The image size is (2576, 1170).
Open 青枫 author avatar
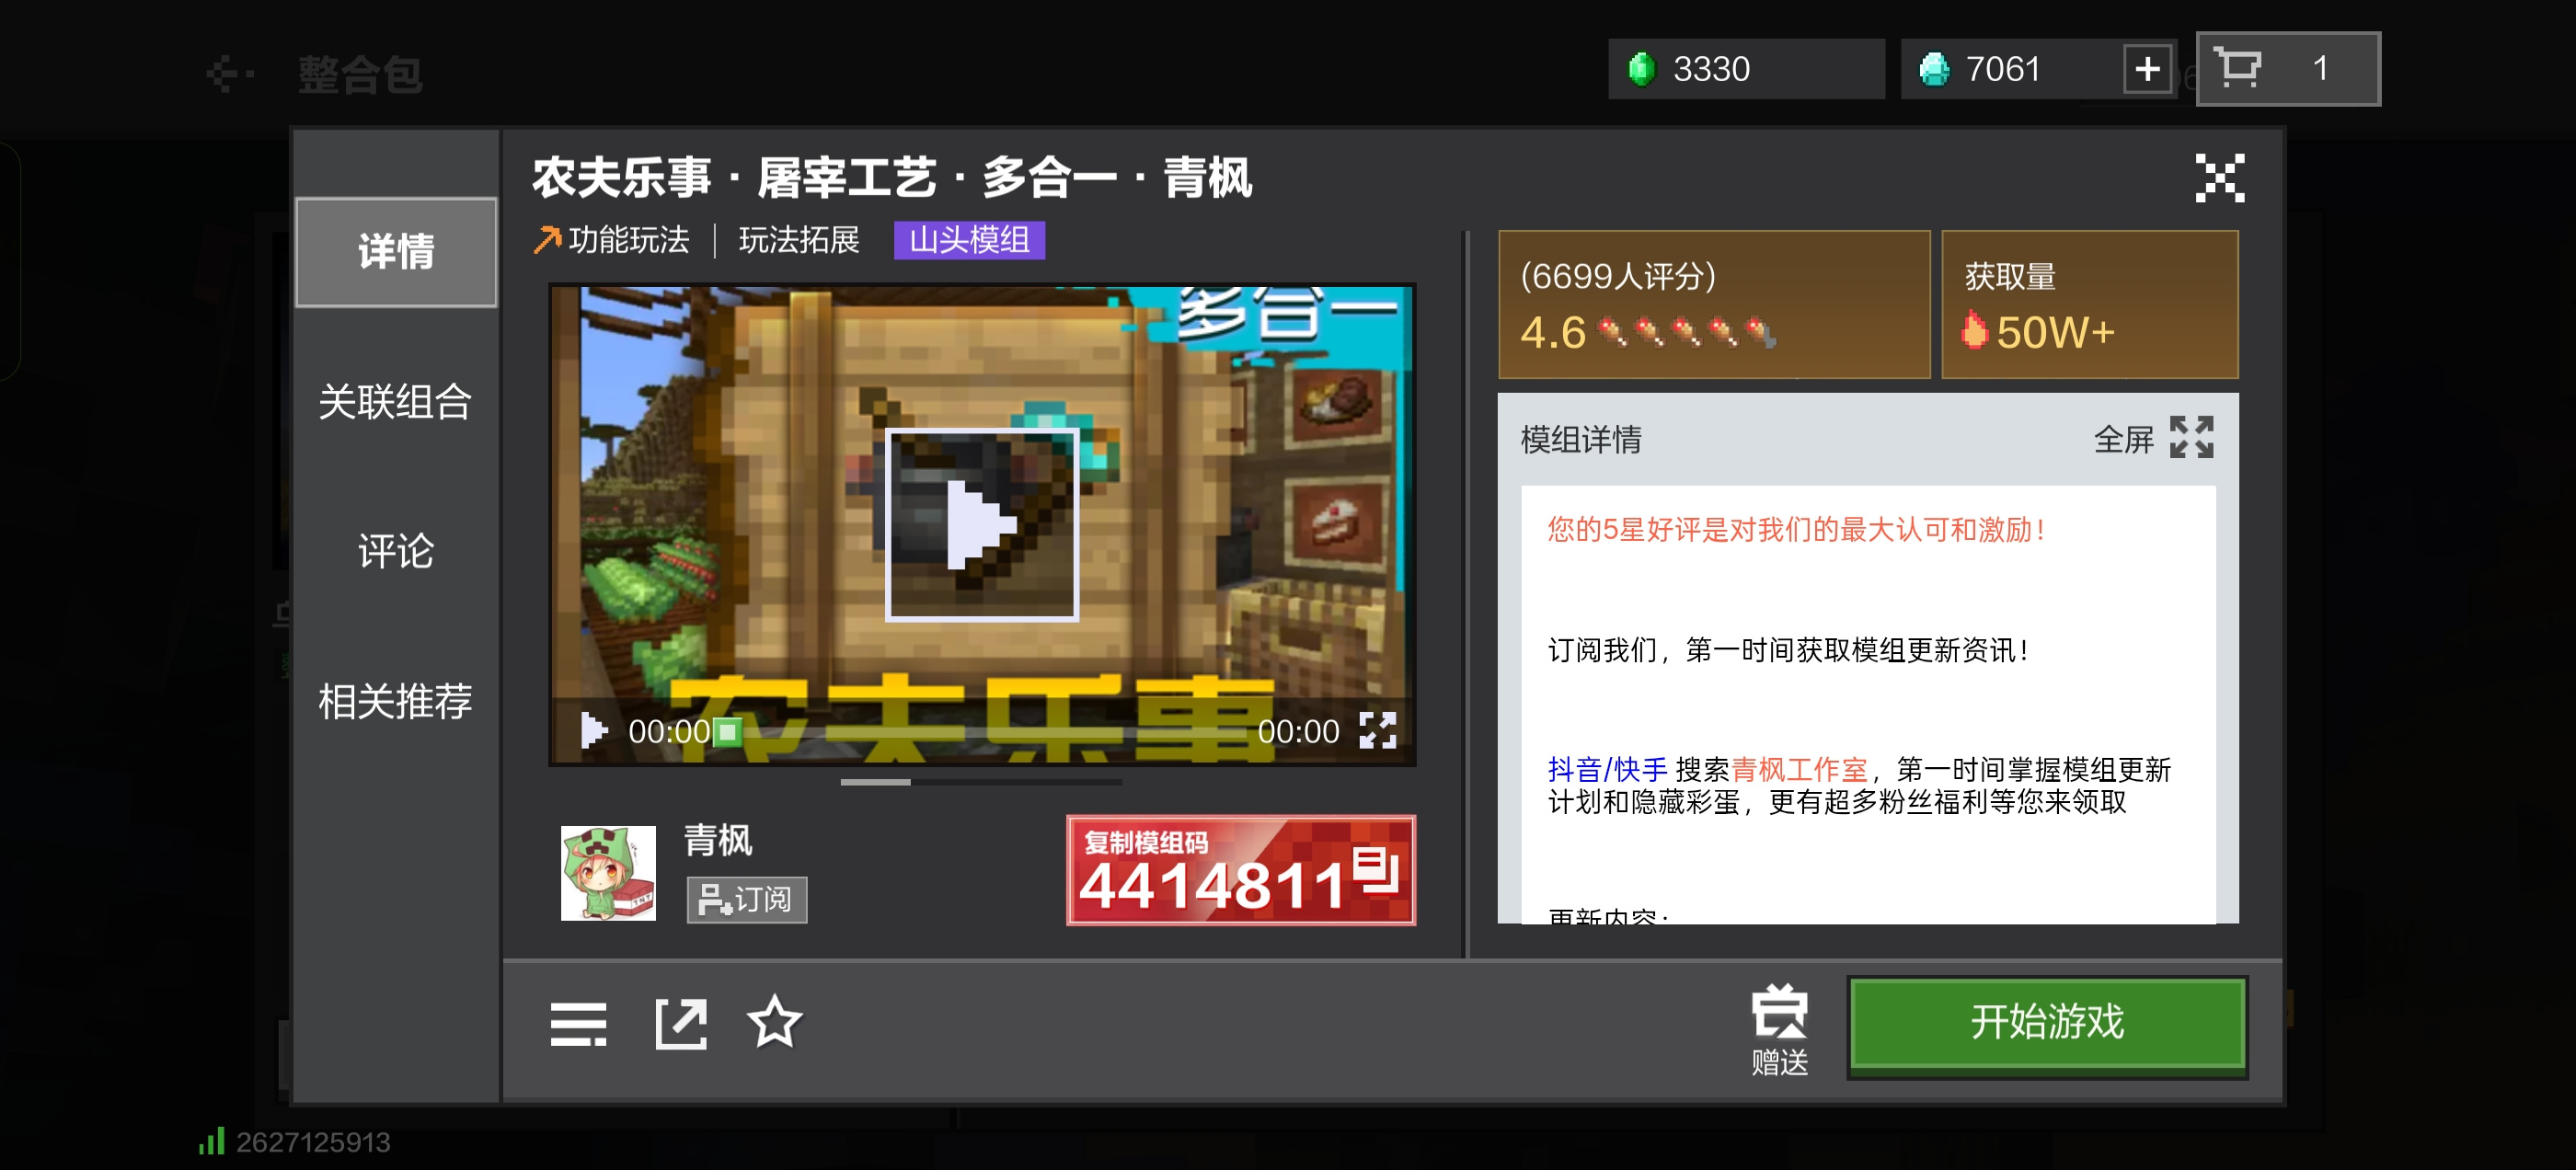(608, 872)
